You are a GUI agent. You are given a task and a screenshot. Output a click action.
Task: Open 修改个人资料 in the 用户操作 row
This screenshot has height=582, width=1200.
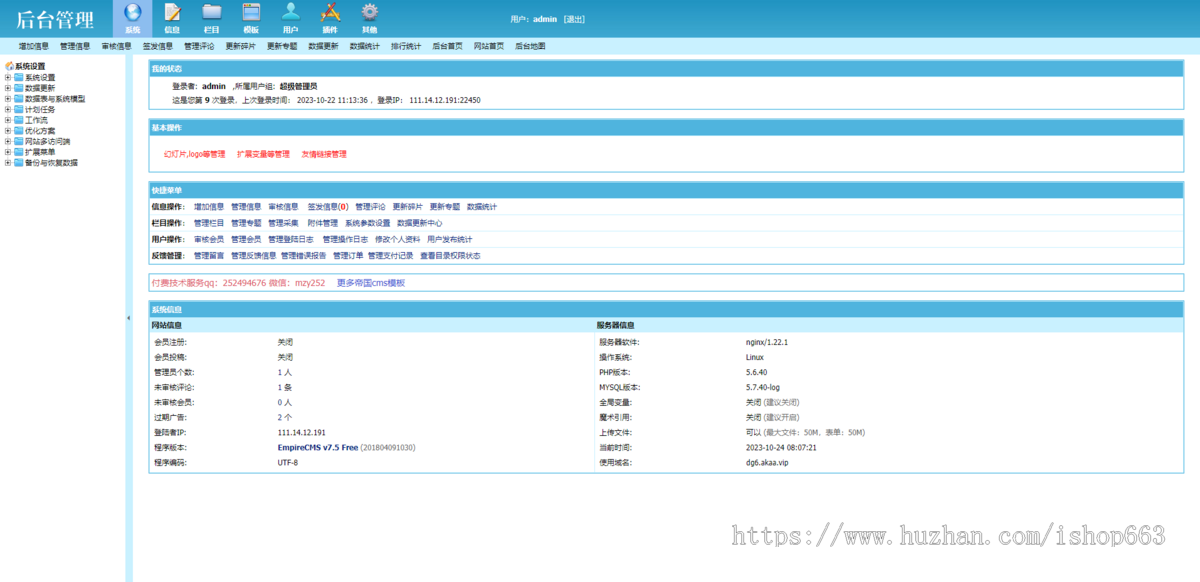tap(397, 240)
